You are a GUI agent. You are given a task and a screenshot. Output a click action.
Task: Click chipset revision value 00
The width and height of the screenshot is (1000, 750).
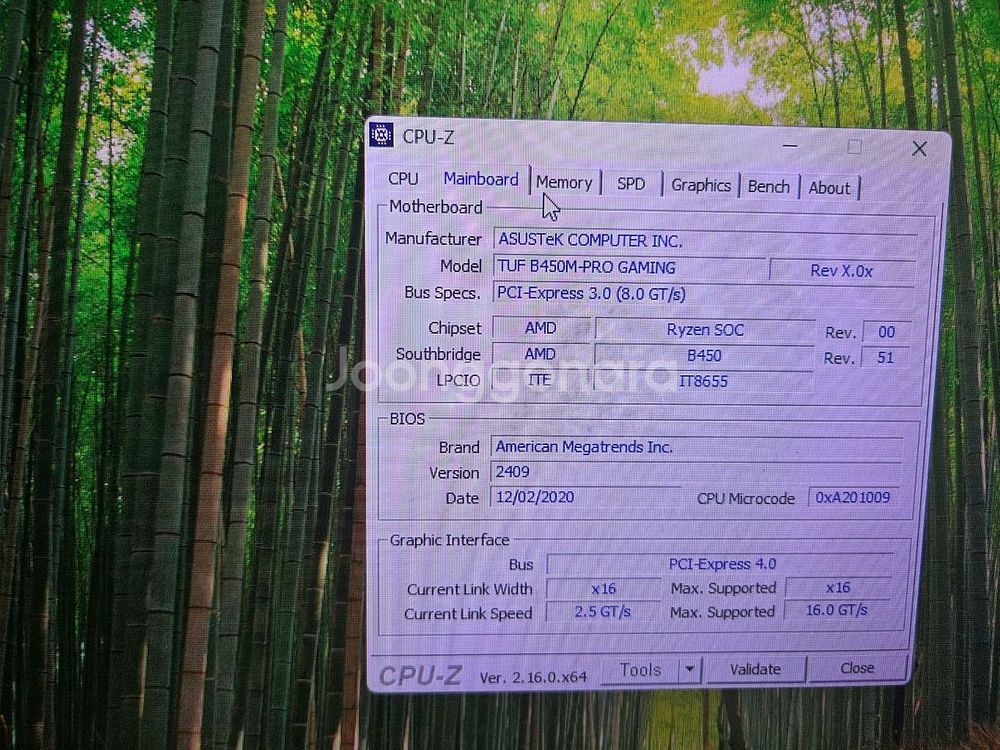pos(886,332)
